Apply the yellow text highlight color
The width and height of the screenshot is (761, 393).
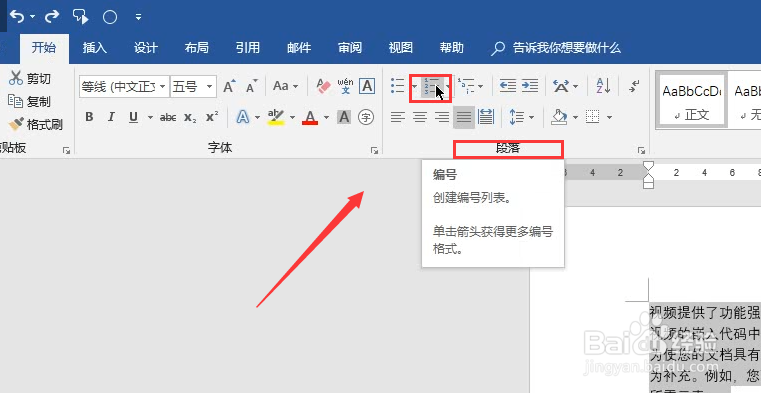pyautogui.click(x=276, y=117)
